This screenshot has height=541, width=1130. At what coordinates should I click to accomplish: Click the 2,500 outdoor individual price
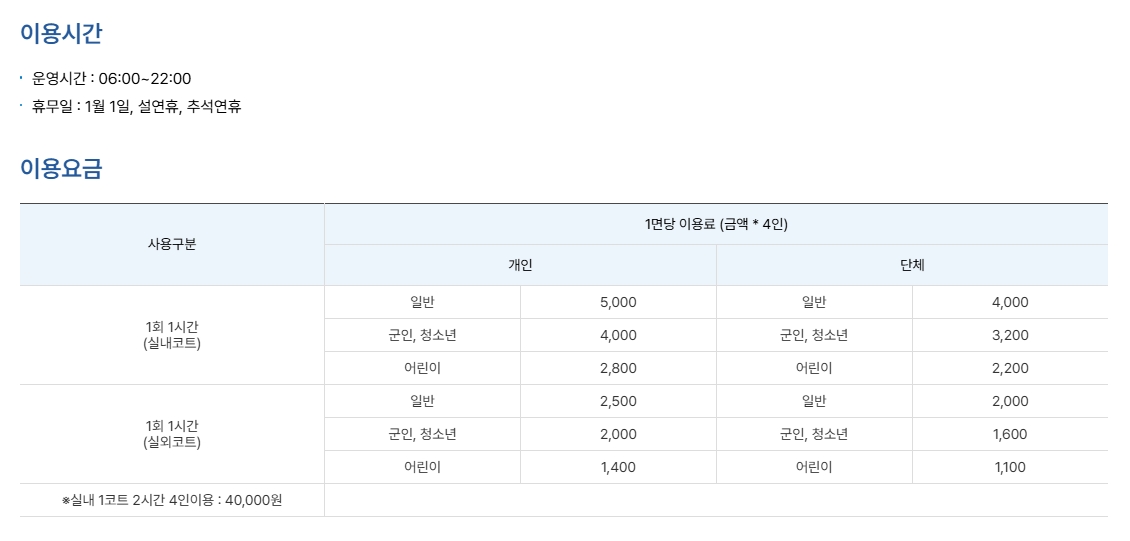[618, 401]
